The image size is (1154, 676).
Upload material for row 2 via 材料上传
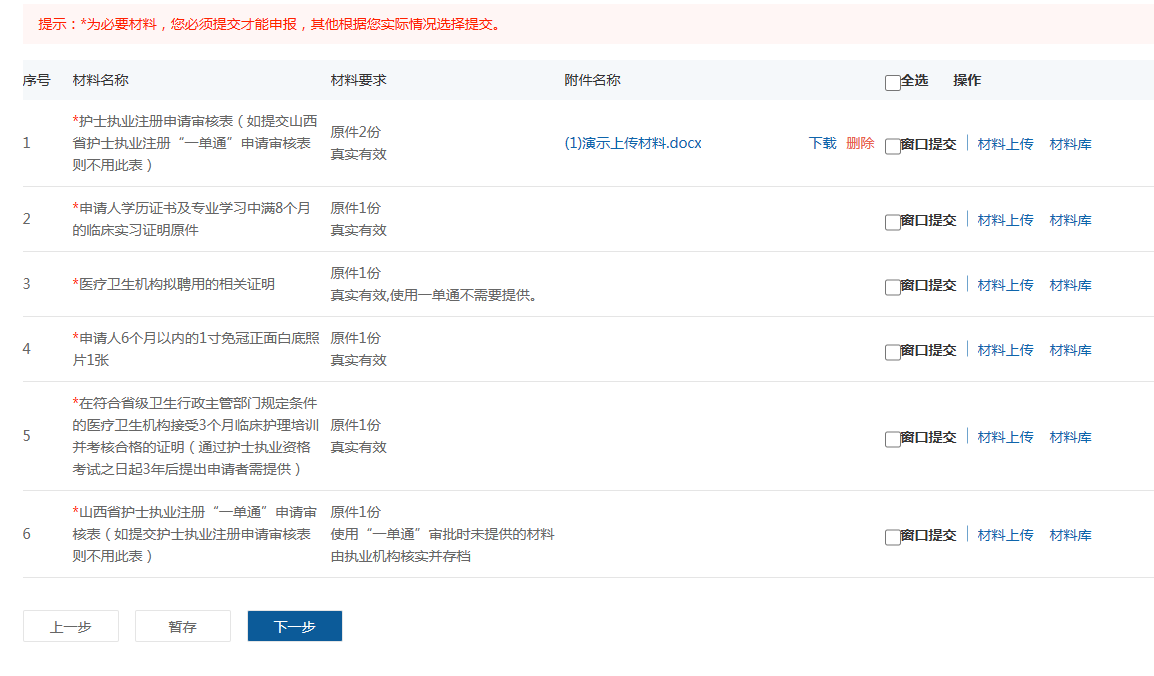(x=1005, y=220)
